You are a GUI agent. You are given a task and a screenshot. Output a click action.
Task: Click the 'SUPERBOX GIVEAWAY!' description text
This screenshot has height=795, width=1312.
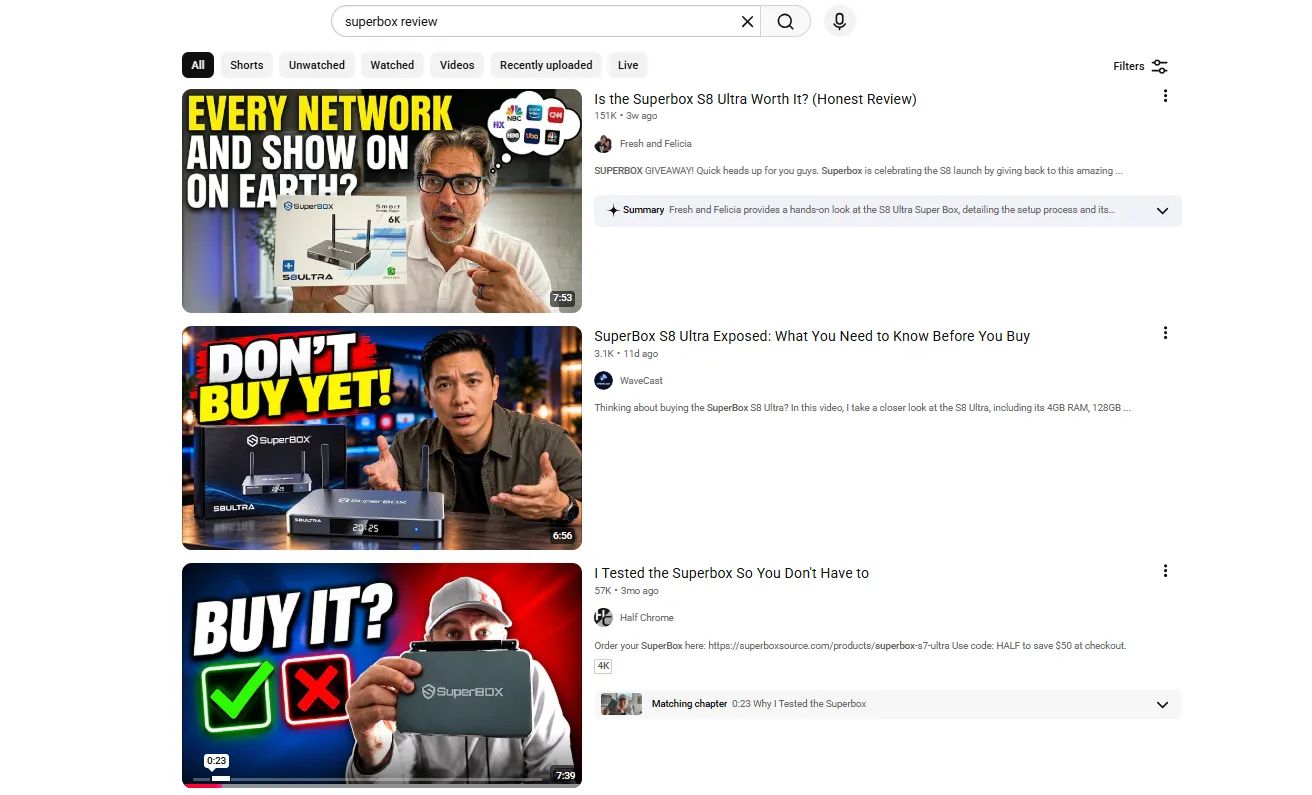[858, 171]
